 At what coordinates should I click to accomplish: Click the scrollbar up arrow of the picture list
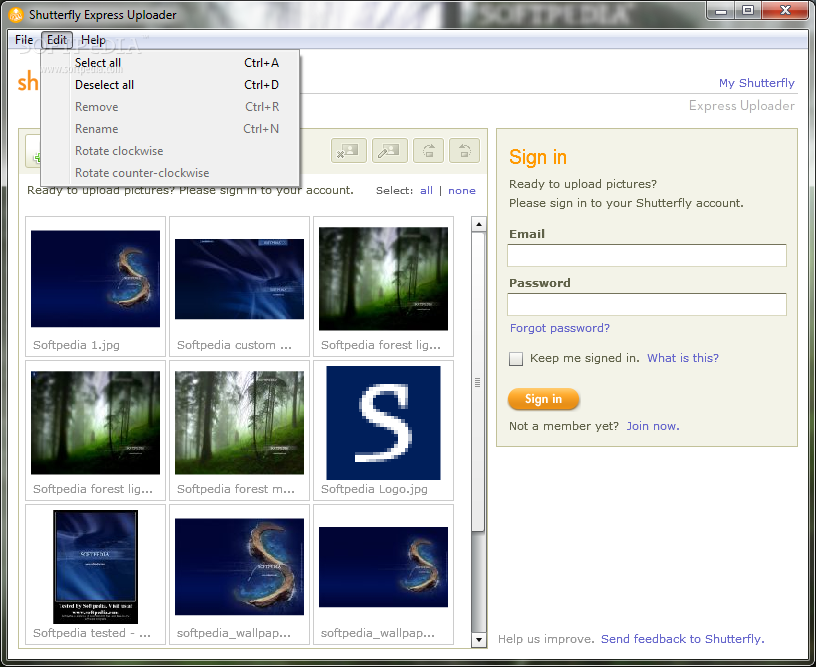point(479,224)
